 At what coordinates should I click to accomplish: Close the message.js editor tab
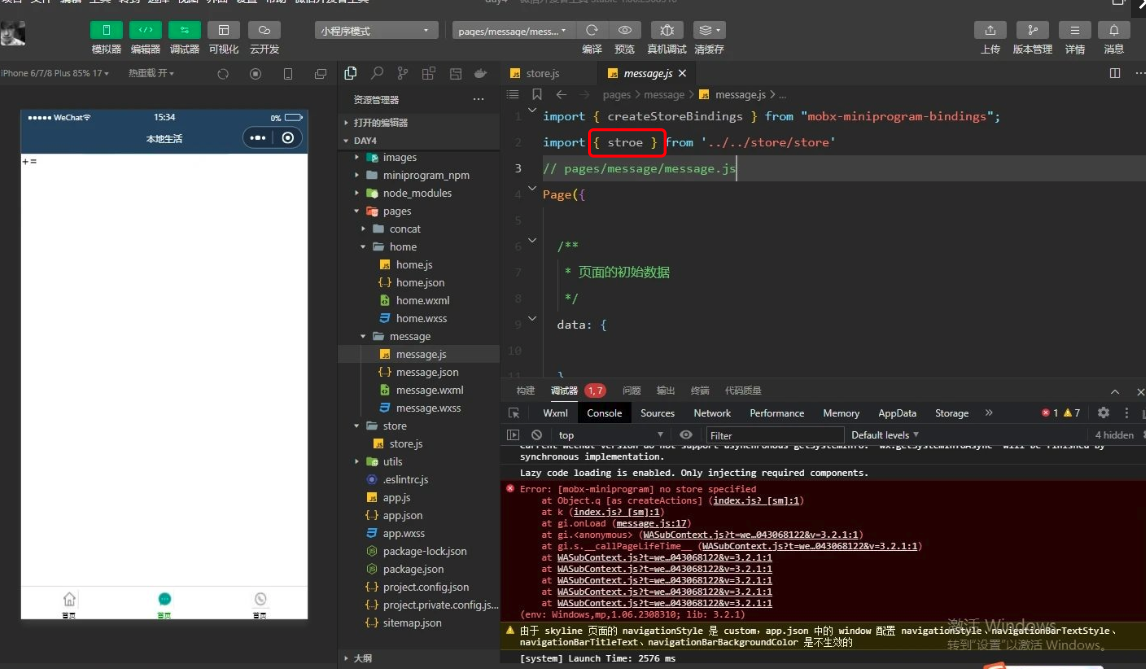pyautogui.click(x=682, y=73)
